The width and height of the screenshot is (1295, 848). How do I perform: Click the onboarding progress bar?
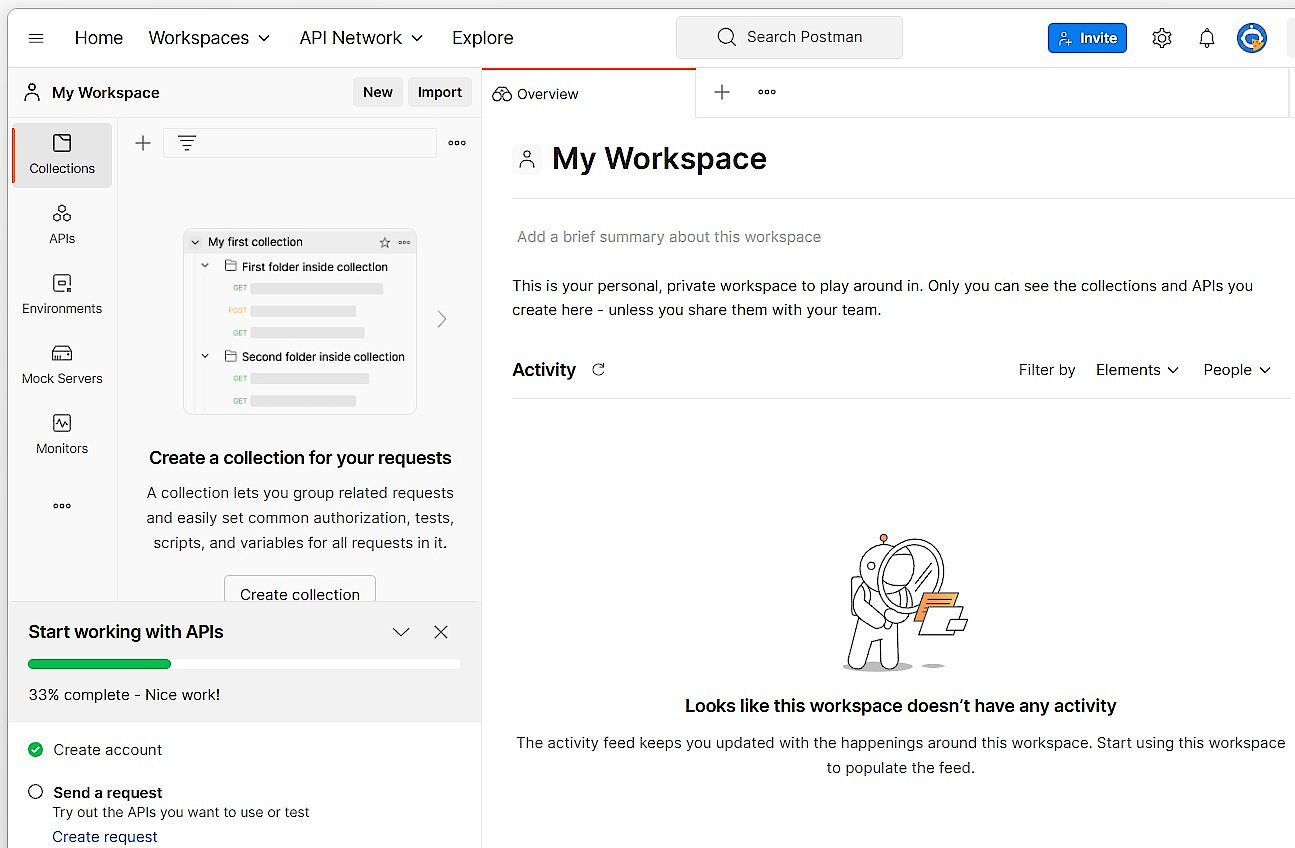tap(243, 663)
